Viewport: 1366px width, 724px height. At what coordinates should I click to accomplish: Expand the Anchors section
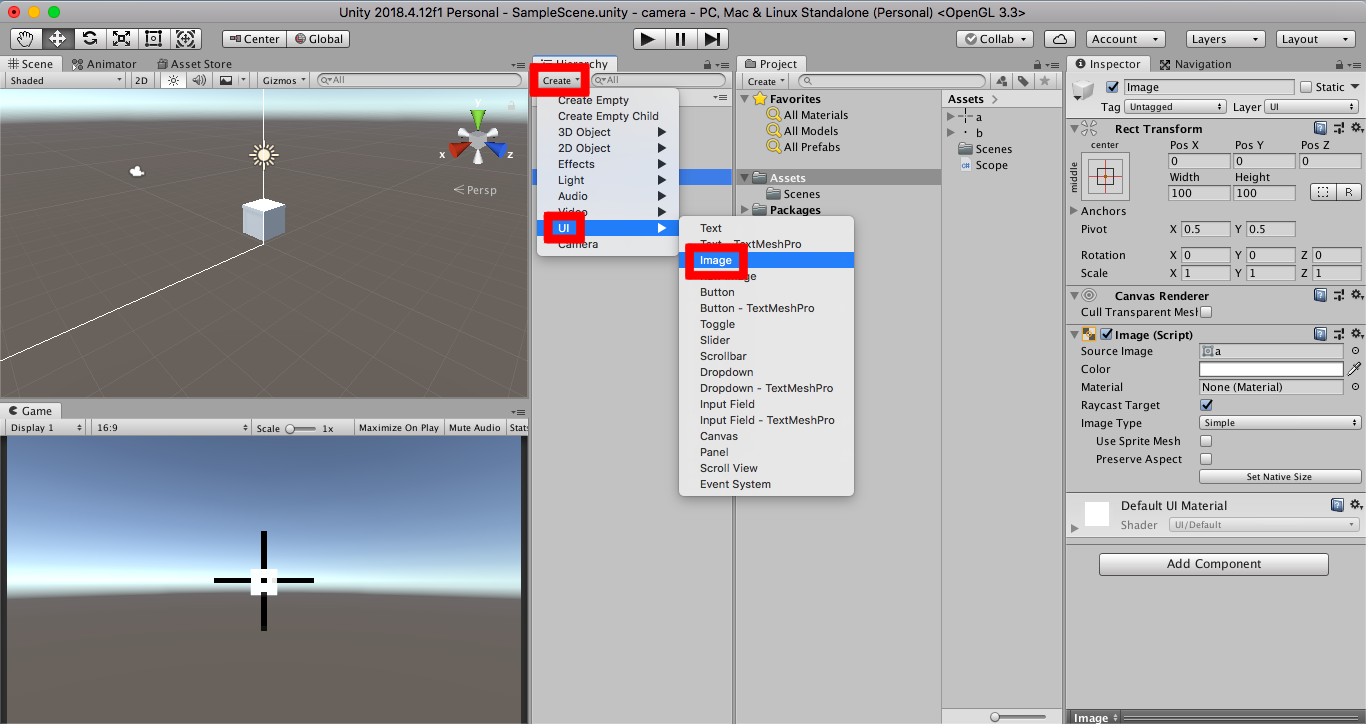1074,211
